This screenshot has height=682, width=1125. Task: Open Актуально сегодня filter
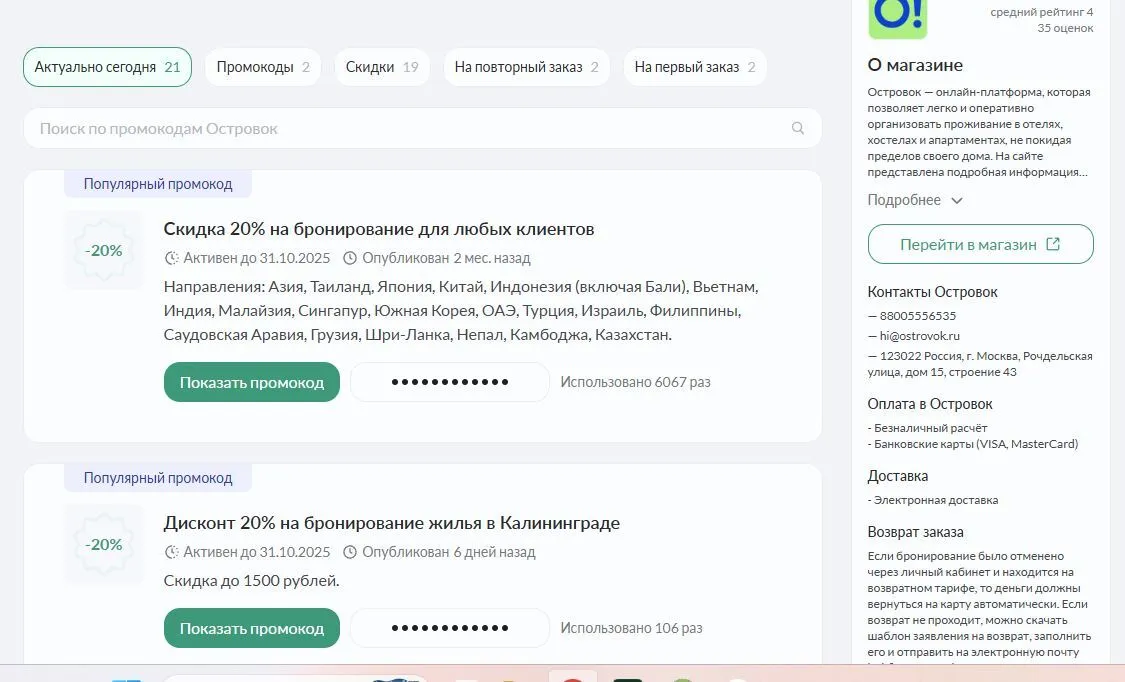pos(107,66)
